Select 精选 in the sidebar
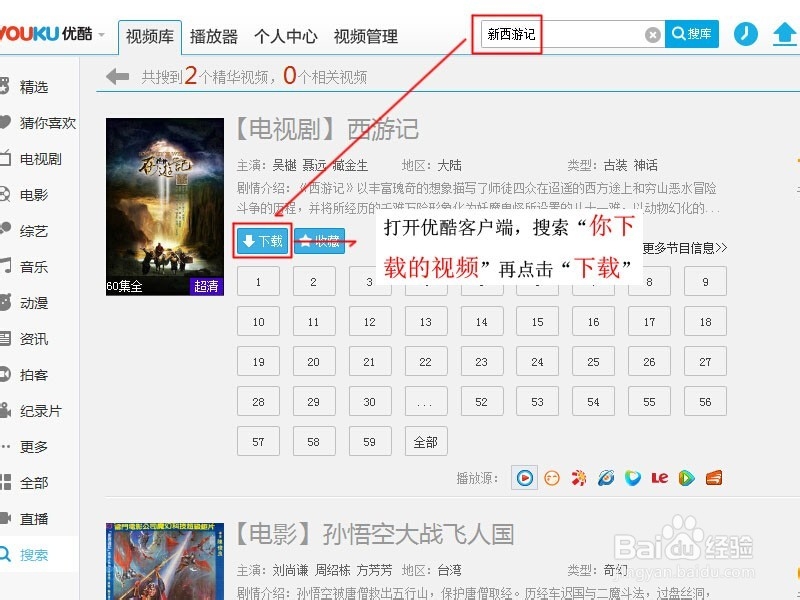The width and height of the screenshot is (800, 600). 34,87
